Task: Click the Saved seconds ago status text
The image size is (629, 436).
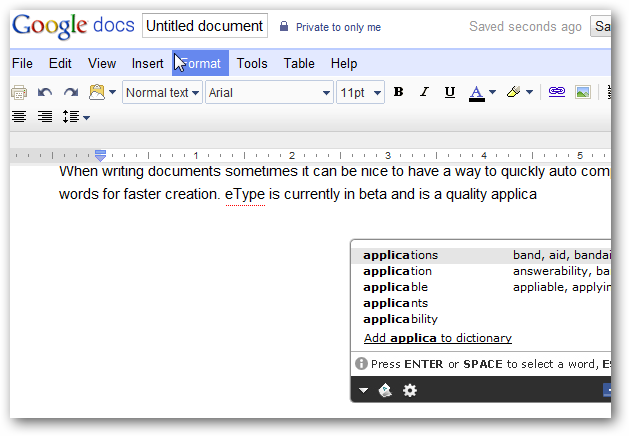Action: [x=525, y=26]
